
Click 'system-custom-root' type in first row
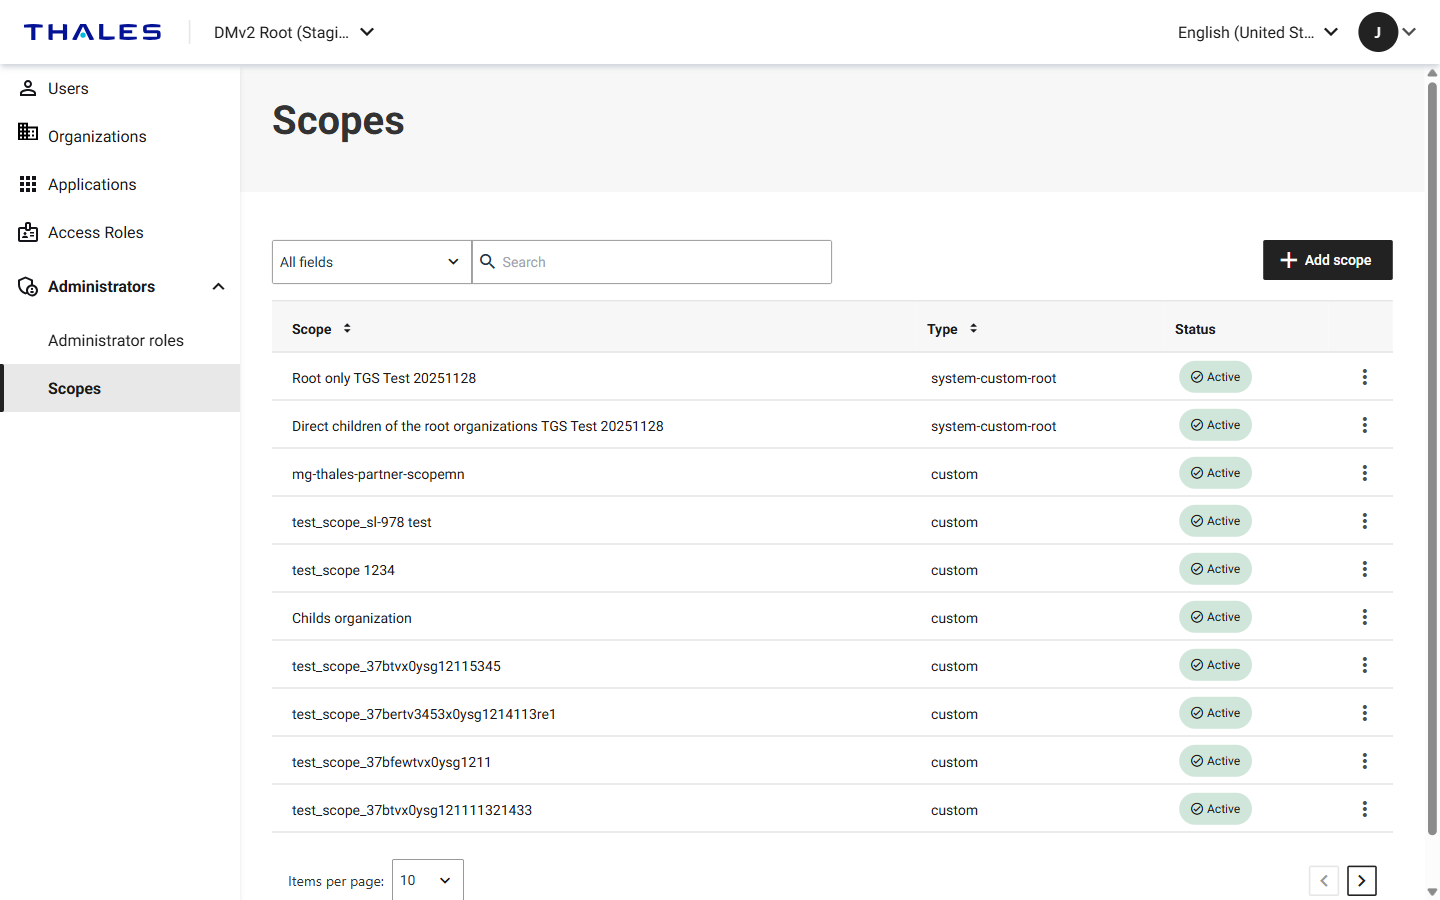pyautogui.click(x=993, y=378)
